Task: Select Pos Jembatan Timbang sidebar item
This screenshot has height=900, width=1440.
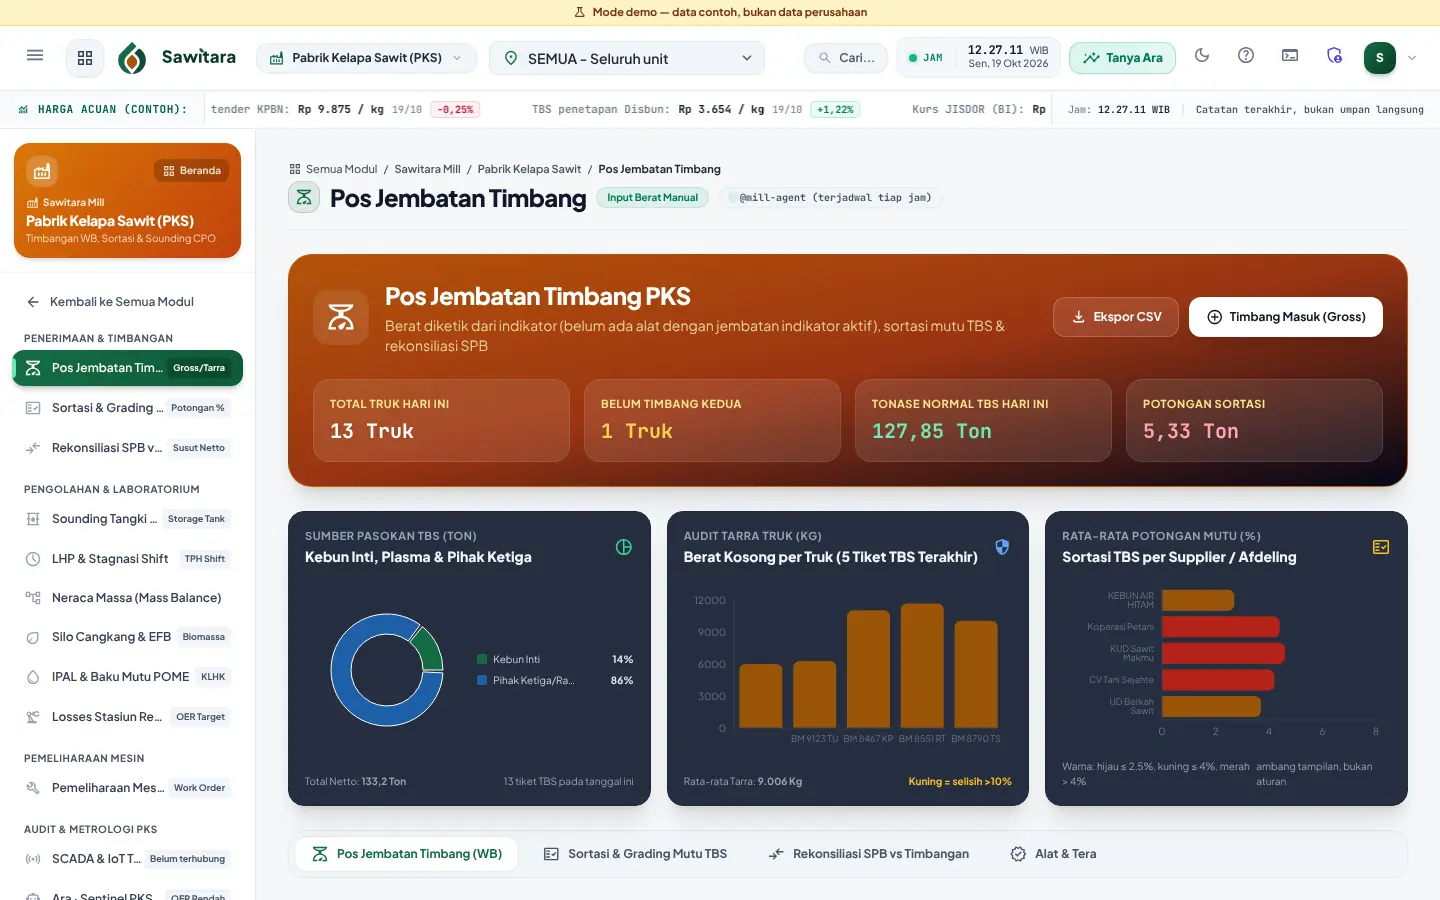Action: click(x=128, y=368)
